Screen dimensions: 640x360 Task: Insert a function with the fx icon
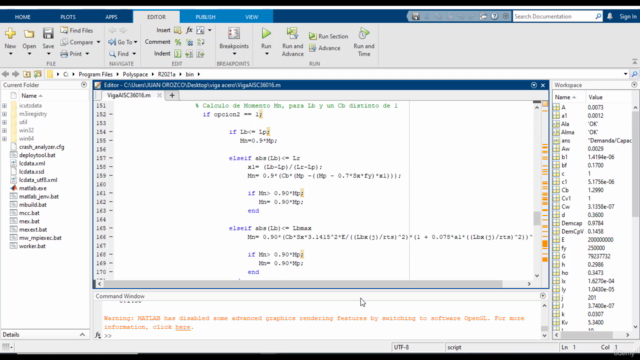tap(189, 30)
